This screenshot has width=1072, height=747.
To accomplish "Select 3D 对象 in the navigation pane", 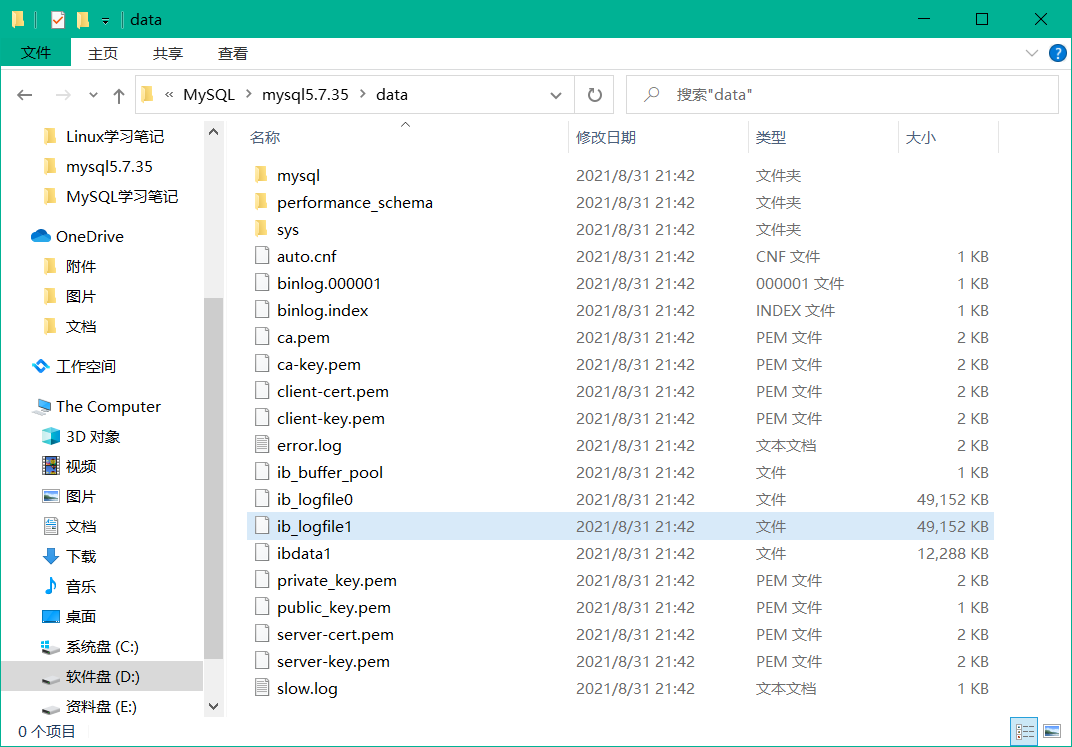I will coord(92,437).
